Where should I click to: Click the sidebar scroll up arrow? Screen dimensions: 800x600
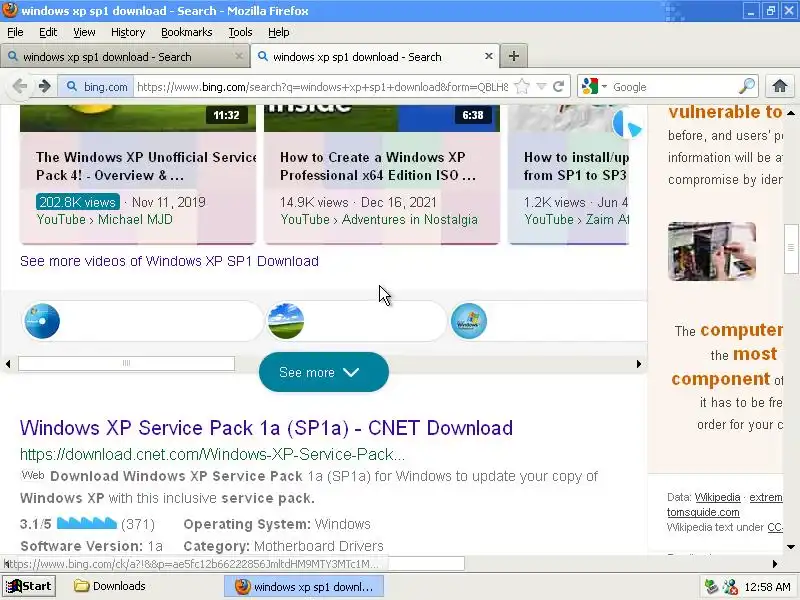(790, 113)
